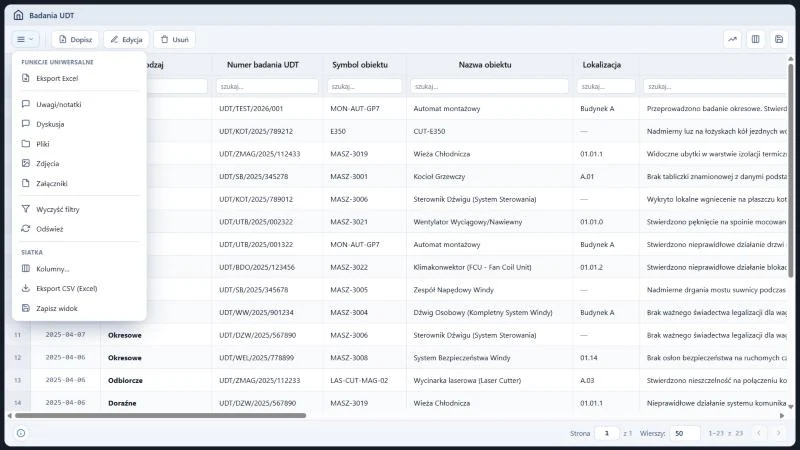The height and width of the screenshot is (450, 800).
Task: Select Eksport CSV (Excel) option
Action: pos(79,288)
